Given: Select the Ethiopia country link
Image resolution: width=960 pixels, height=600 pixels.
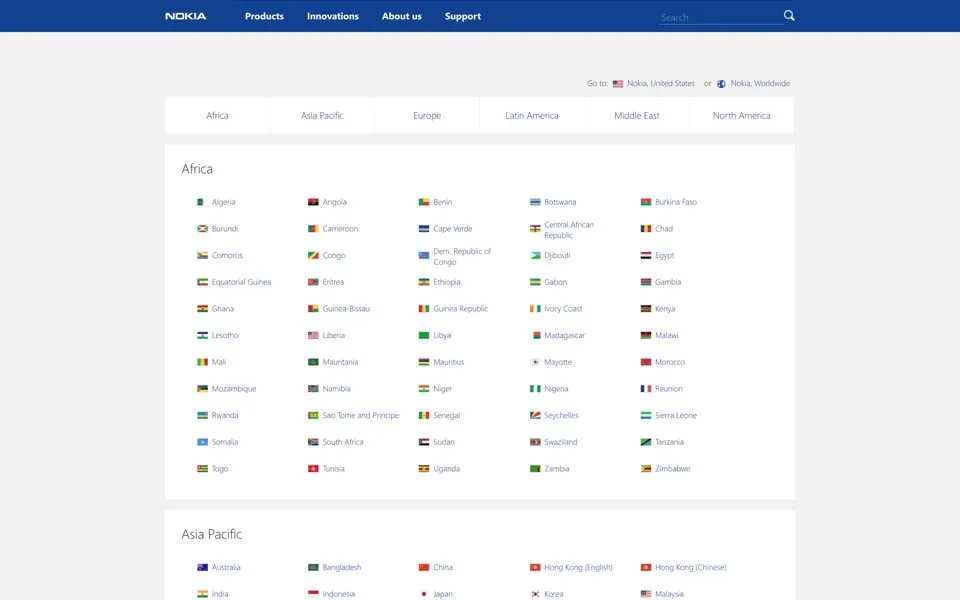Looking at the screenshot, I should (x=446, y=282).
